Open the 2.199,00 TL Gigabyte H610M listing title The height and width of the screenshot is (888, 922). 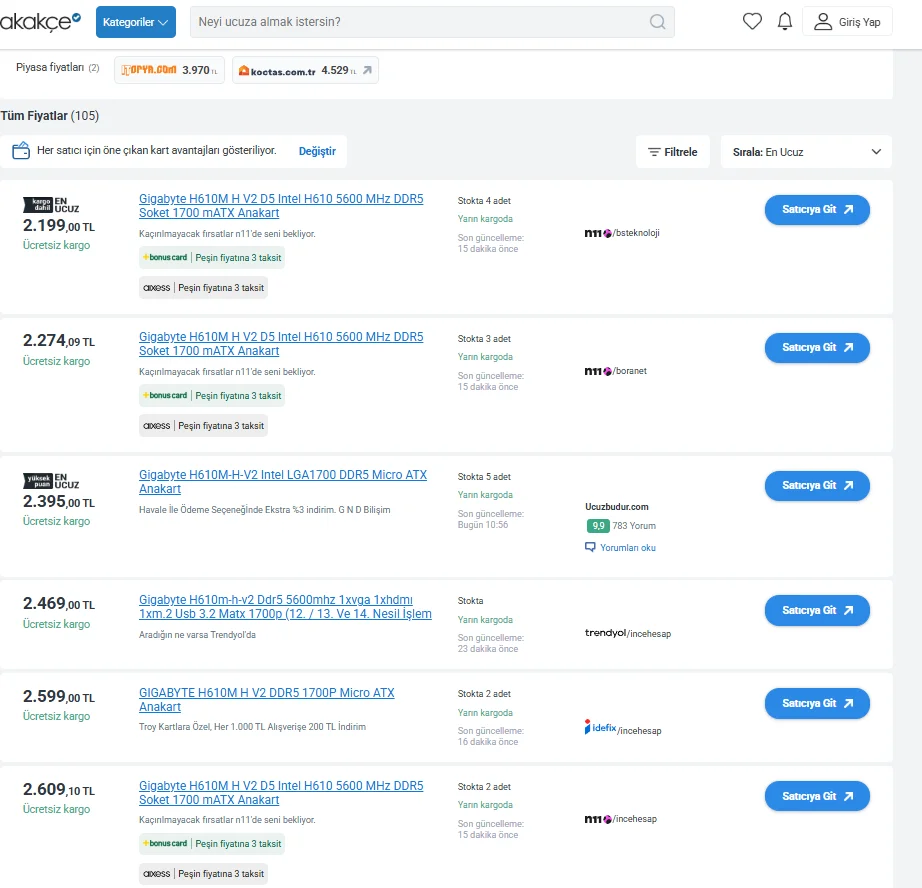281,206
